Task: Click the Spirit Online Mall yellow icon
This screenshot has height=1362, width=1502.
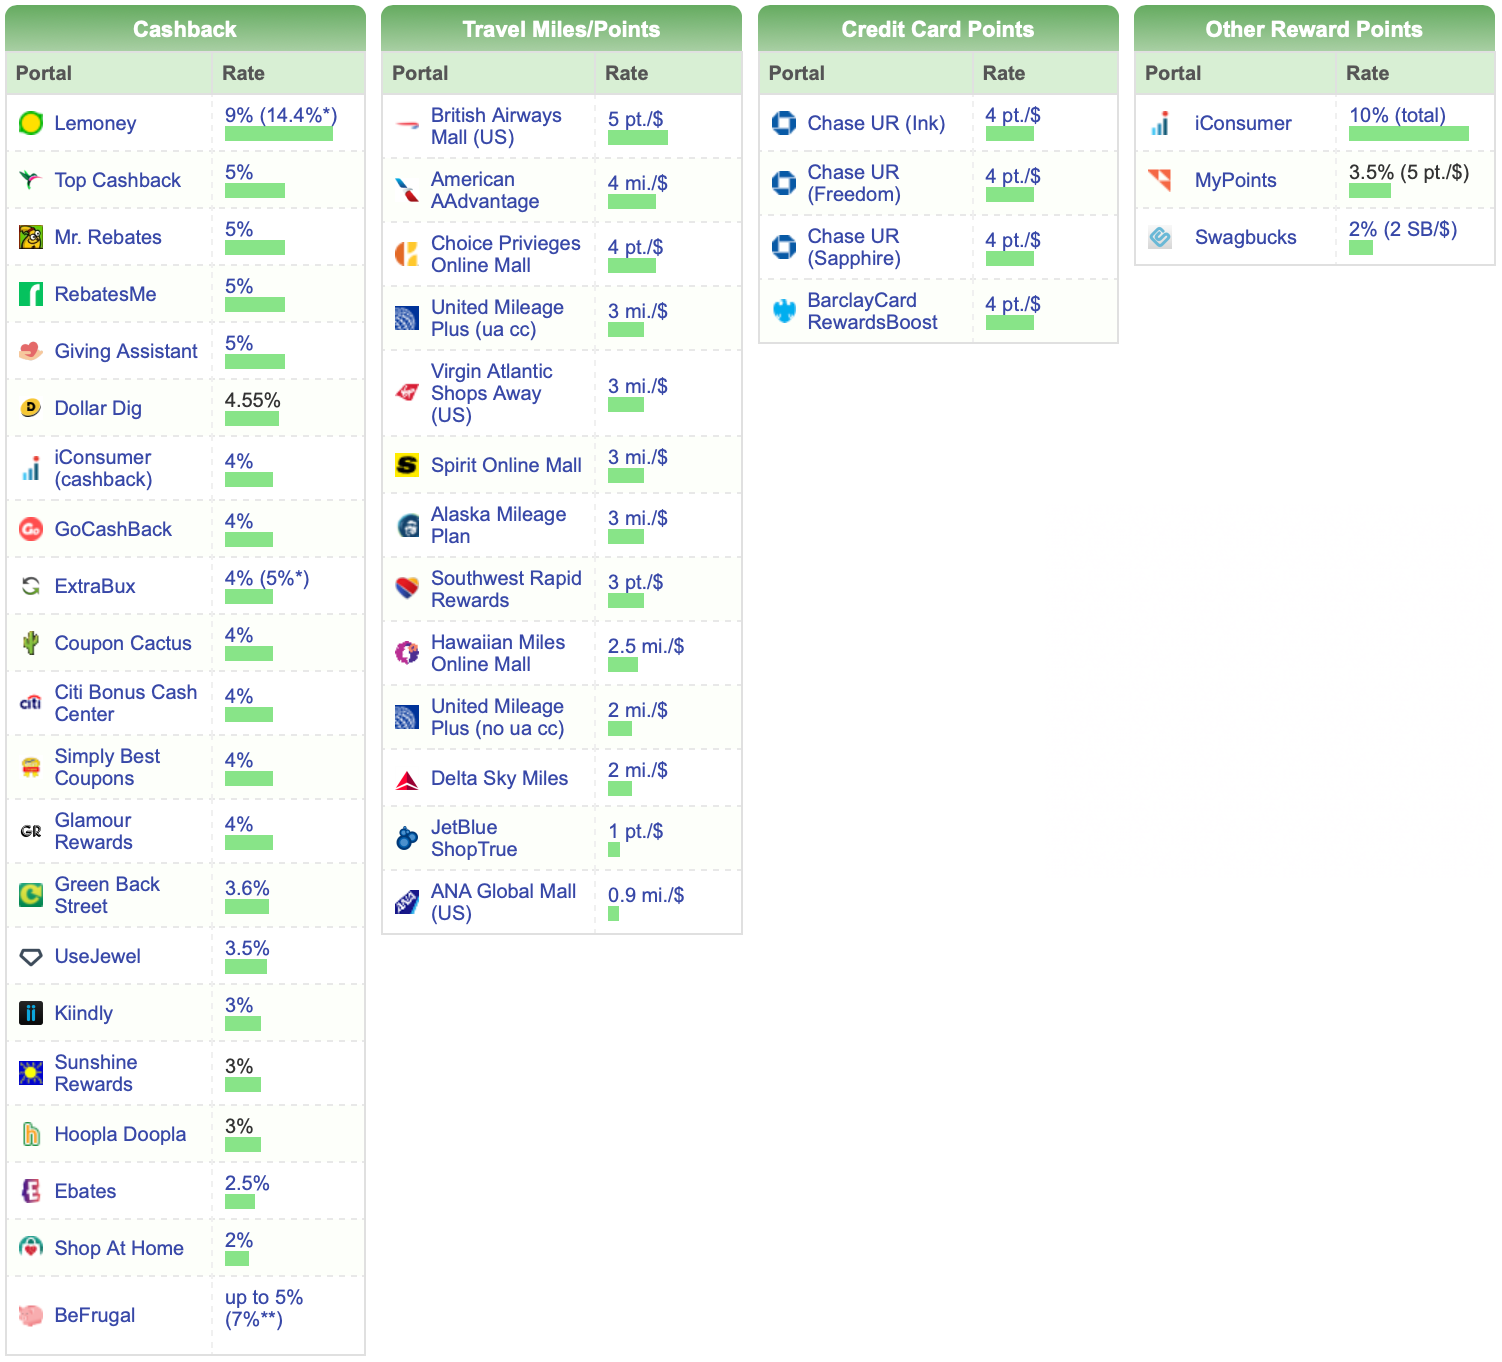Action: [407, 465]
